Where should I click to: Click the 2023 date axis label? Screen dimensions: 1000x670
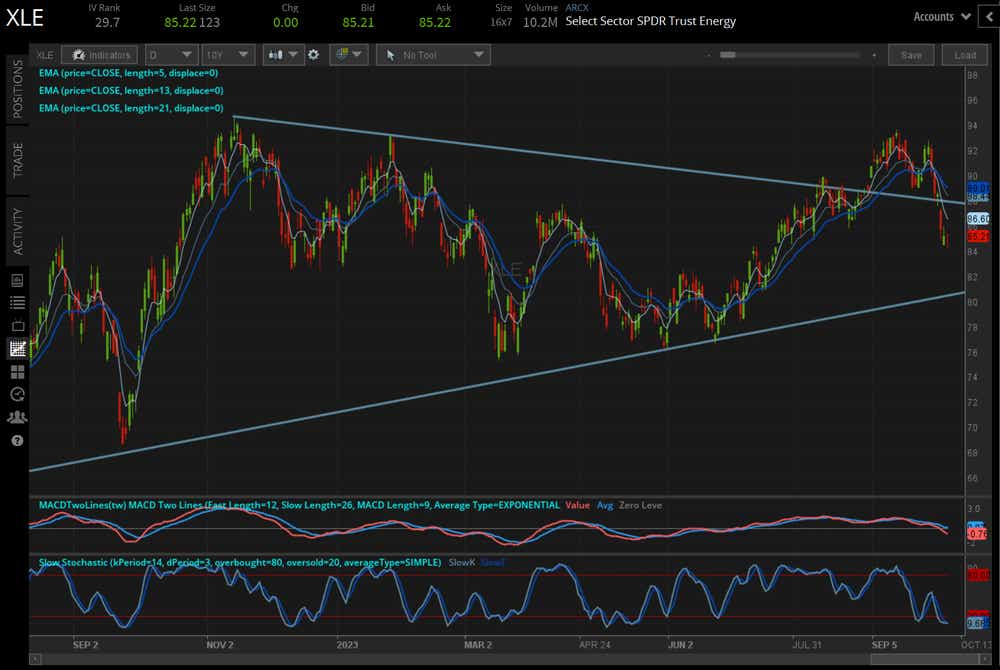[347, 645]
